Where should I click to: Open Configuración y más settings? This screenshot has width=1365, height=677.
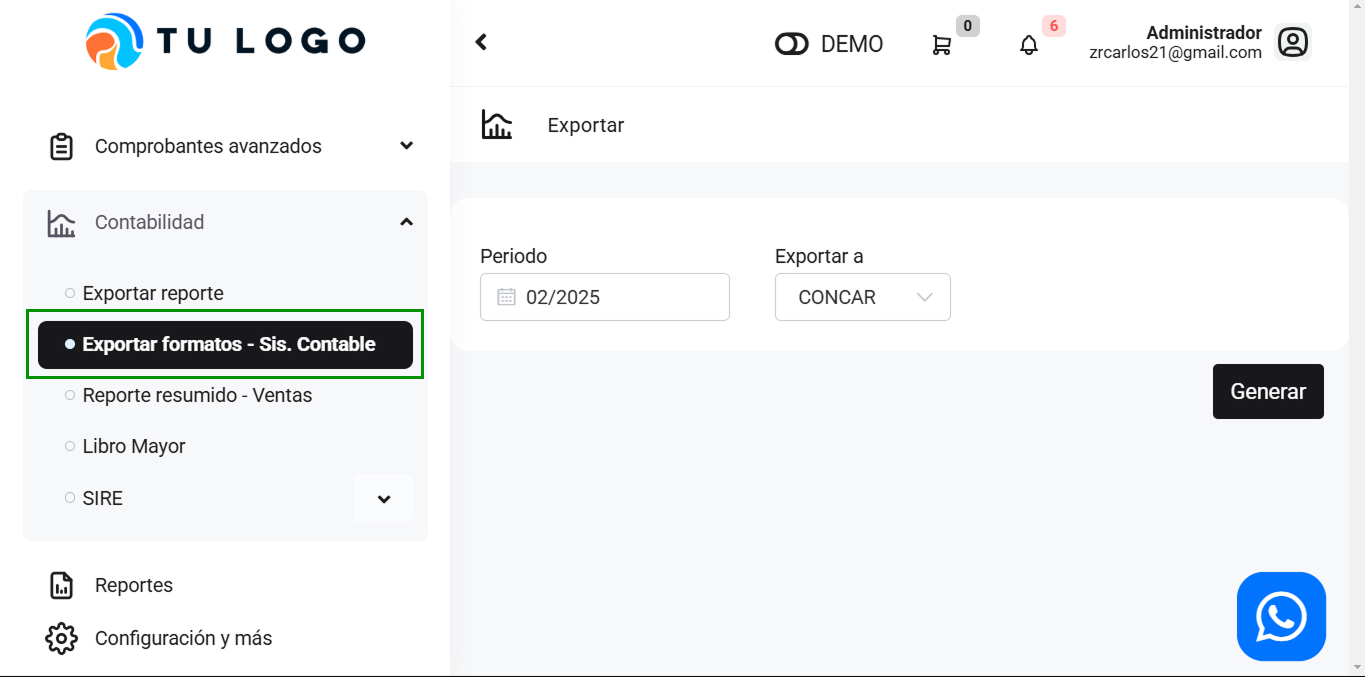pyautogui.click(x=183, y=638)
